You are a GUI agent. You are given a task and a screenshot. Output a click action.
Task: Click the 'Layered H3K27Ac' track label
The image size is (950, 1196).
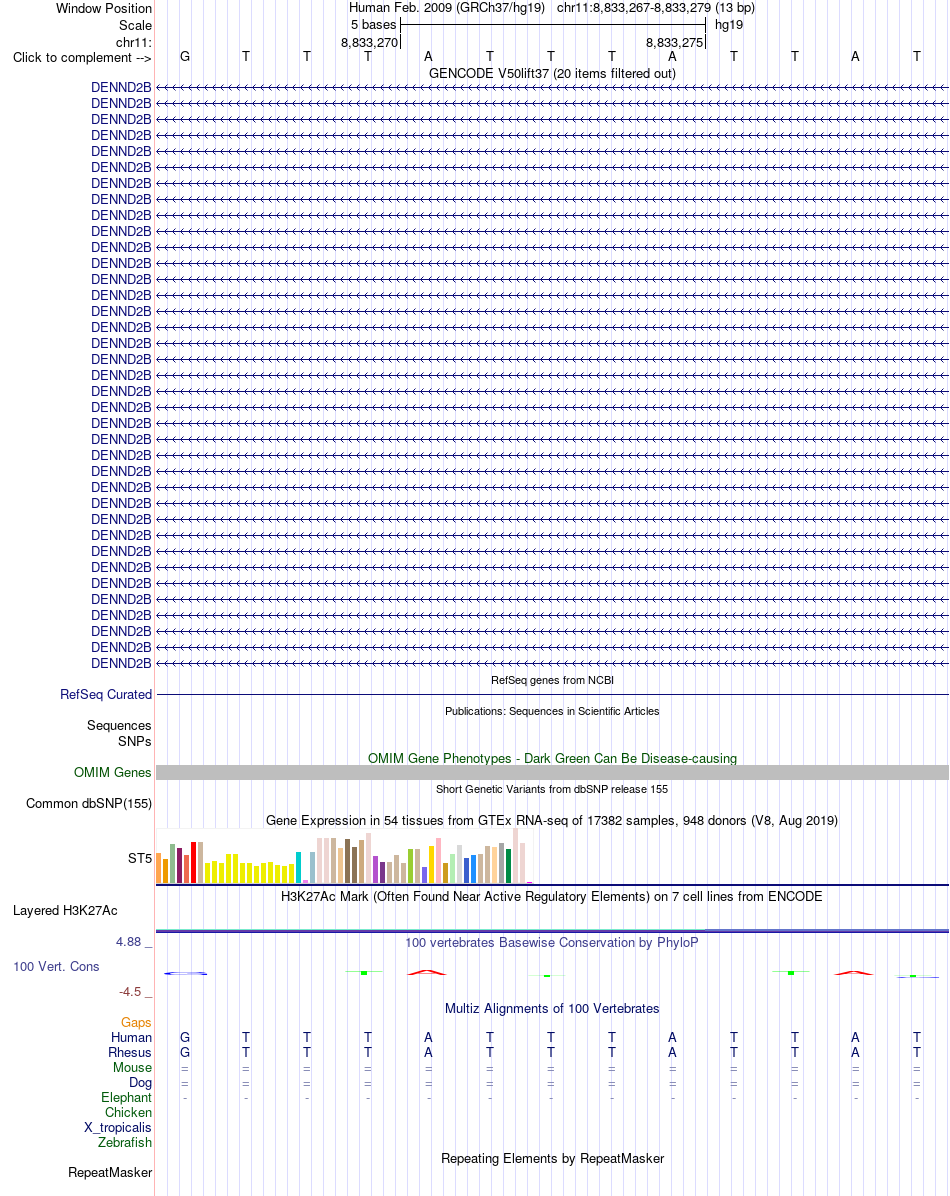pos(65,911)
